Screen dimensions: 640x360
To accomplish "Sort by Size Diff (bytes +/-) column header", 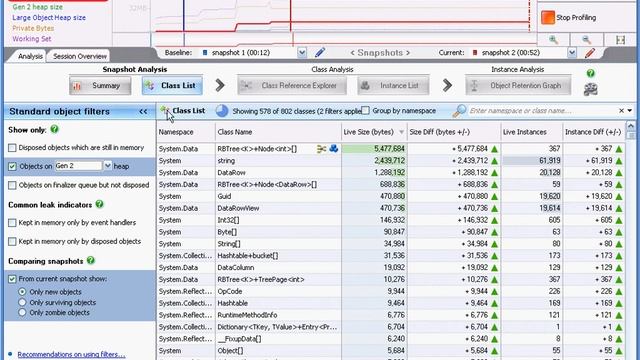I will 454,132.
